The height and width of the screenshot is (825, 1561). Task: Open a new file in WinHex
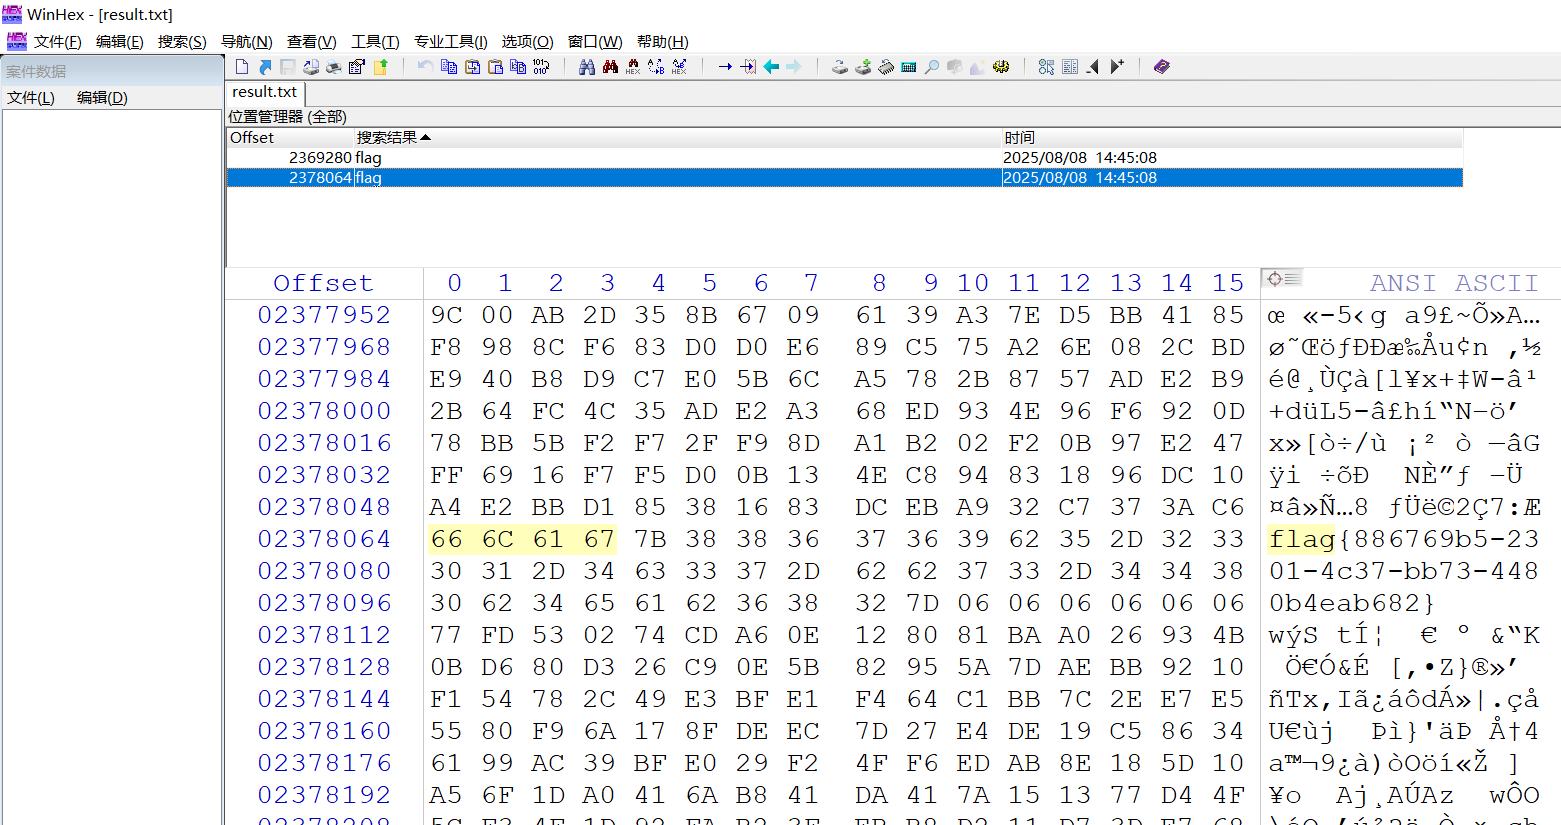point(242,66)
